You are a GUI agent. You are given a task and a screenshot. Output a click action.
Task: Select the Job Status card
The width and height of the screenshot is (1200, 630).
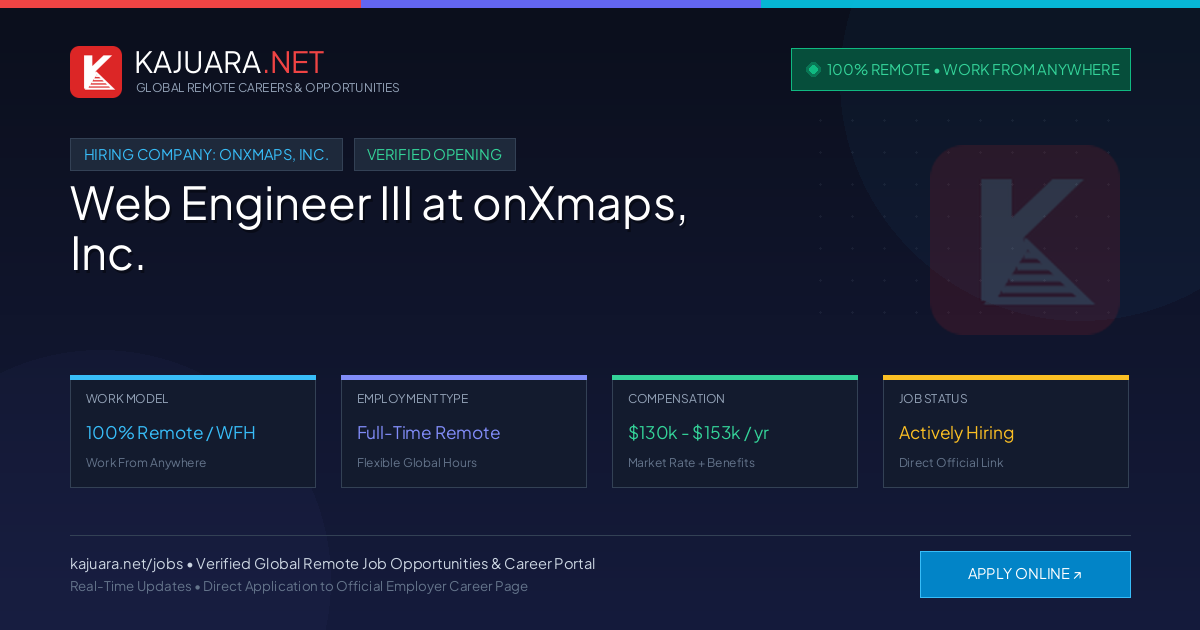[x=1006, y=431]
